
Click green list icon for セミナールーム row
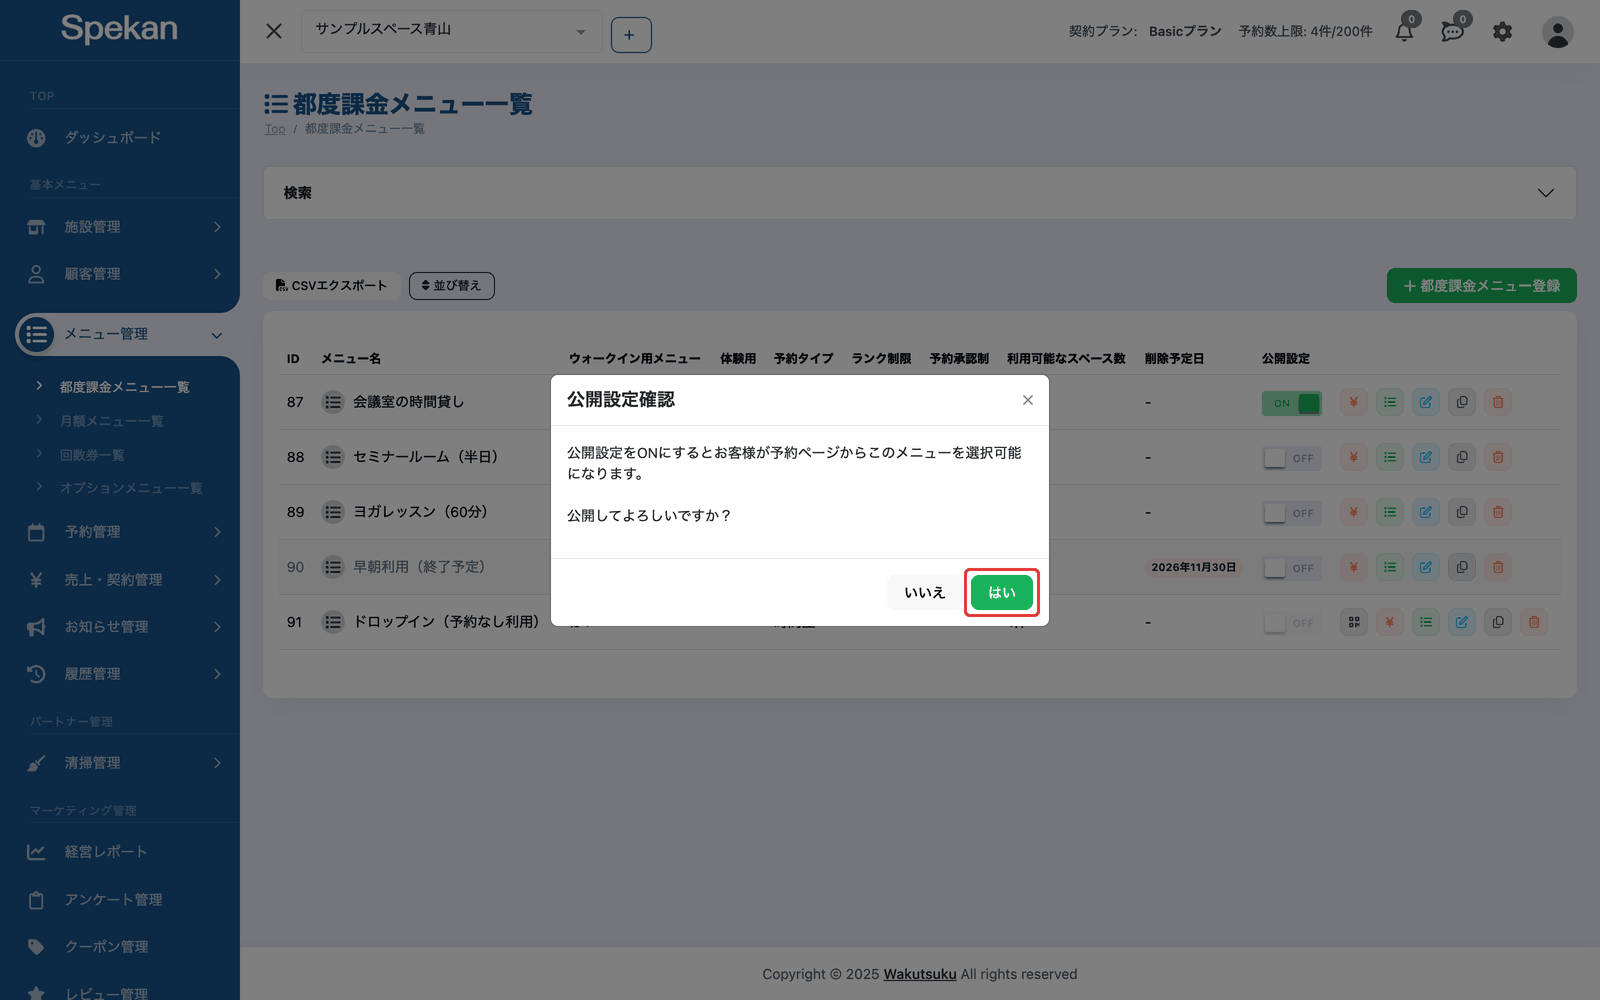click(1390, 457)
